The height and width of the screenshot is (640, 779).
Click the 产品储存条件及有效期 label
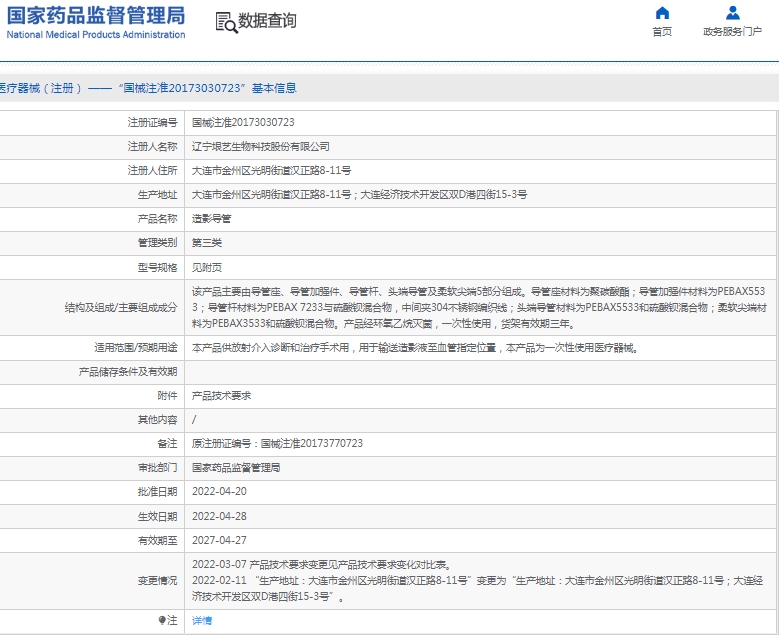128,372
